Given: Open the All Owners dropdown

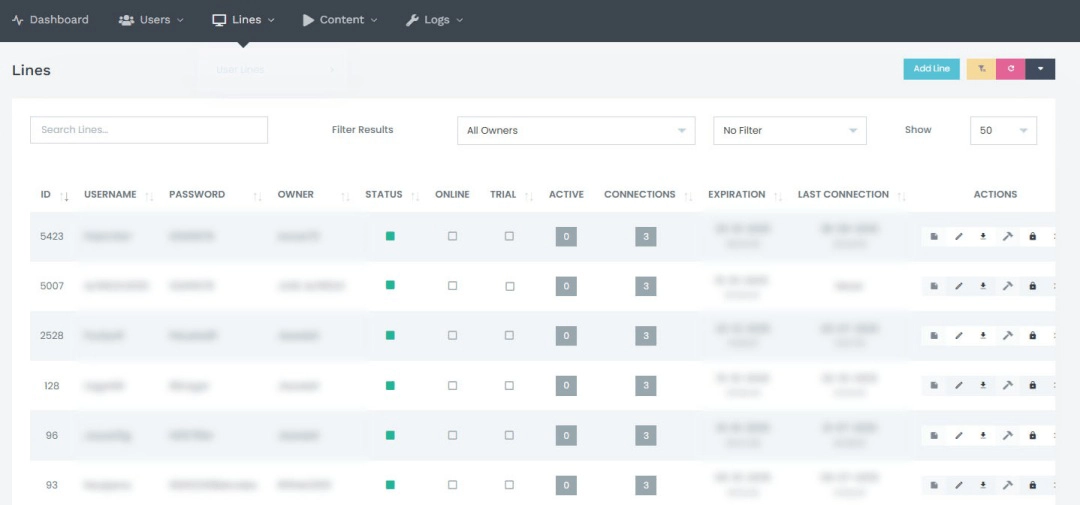Looking at the screenshot, I should pyautogui.click(x=575, y=131).
